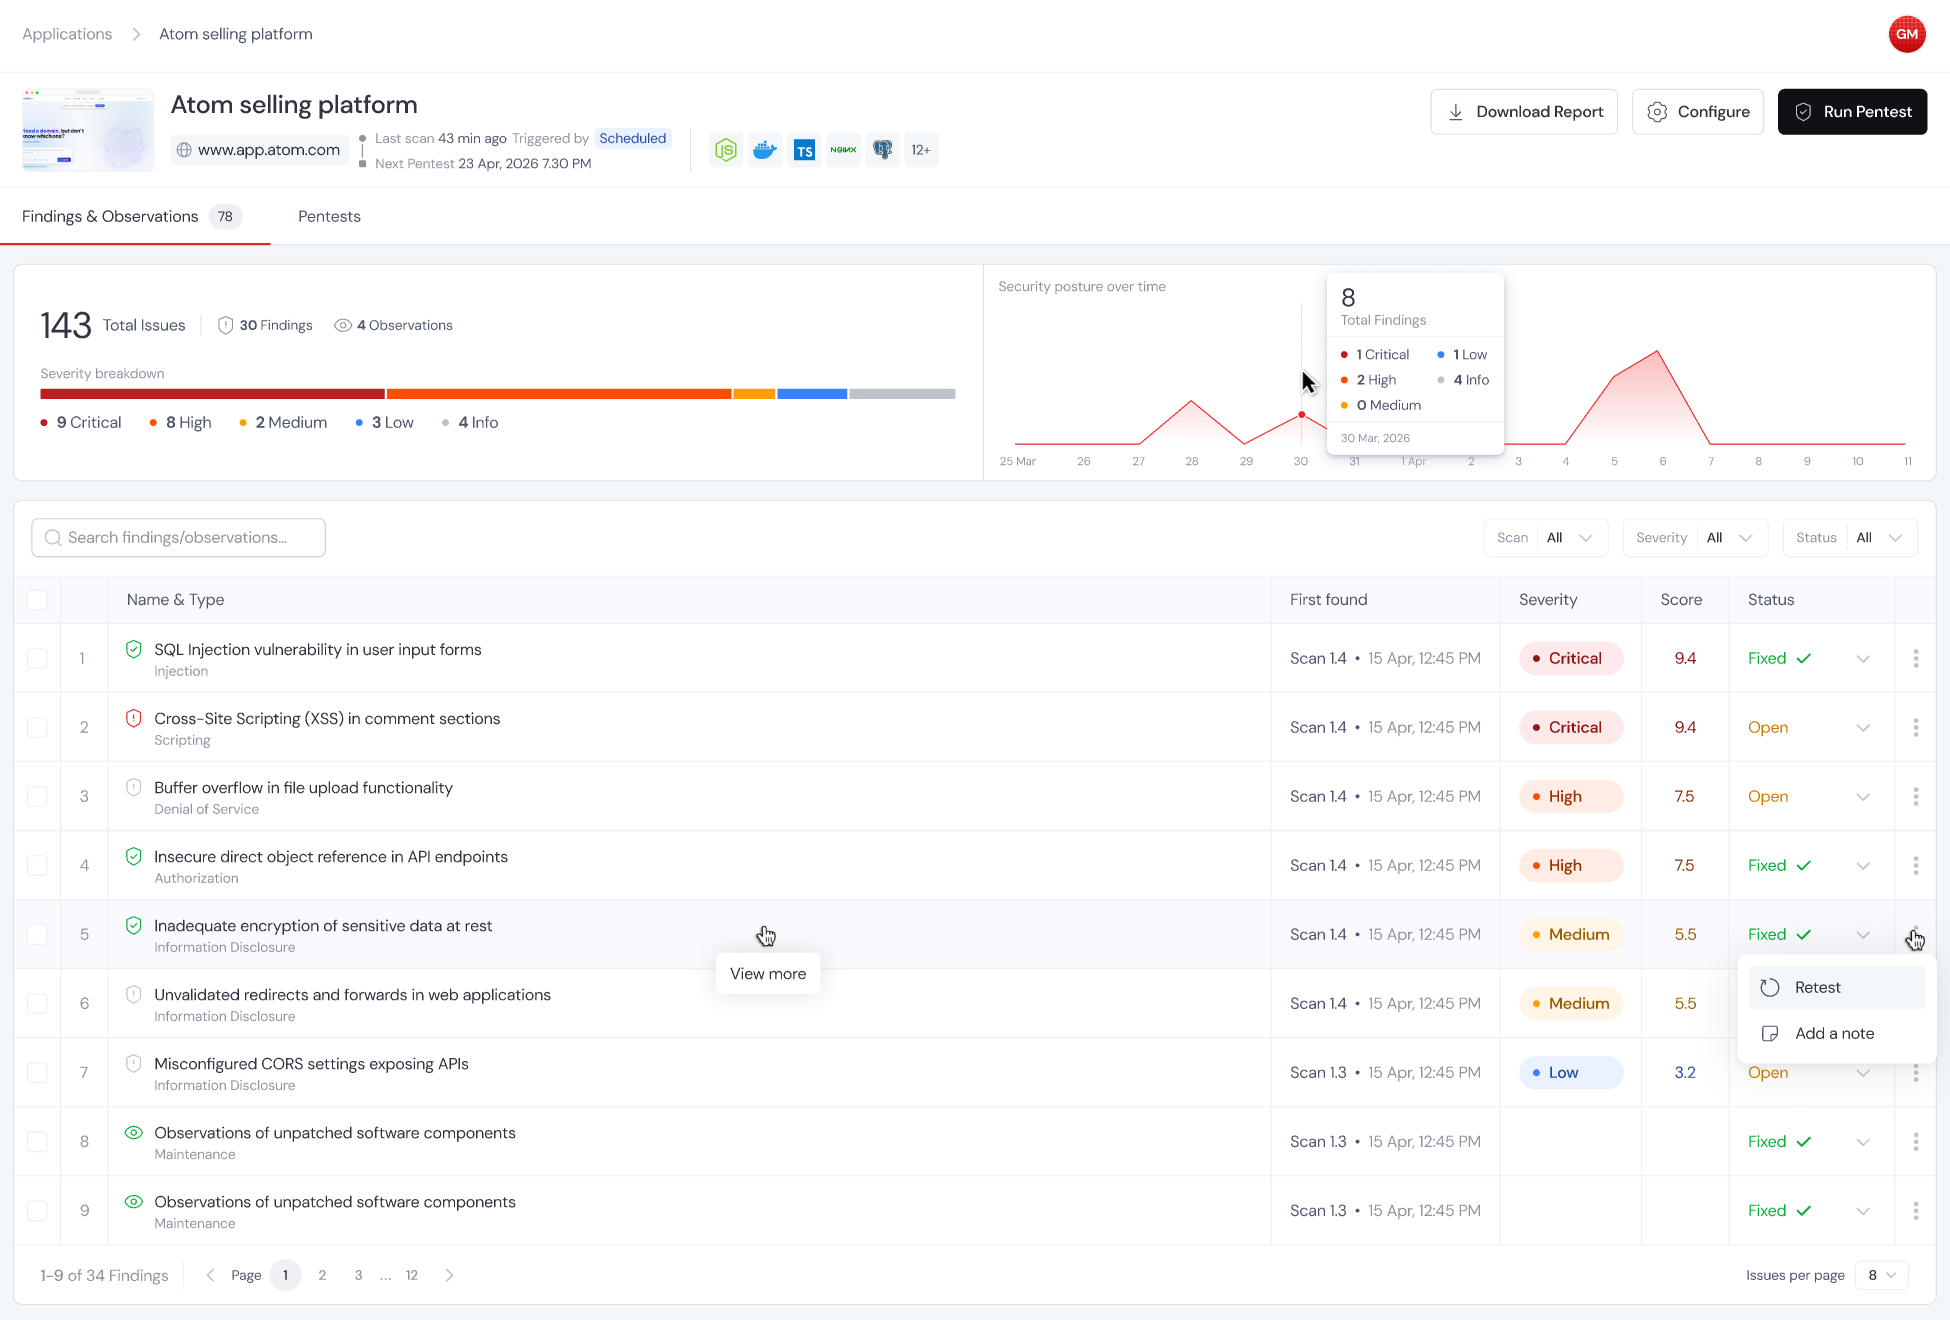The image size is (1950, 1320).
Task: Check the Misconfigured CORS row checkbox
Action: pyautogui.click(x=37, y=1072)
